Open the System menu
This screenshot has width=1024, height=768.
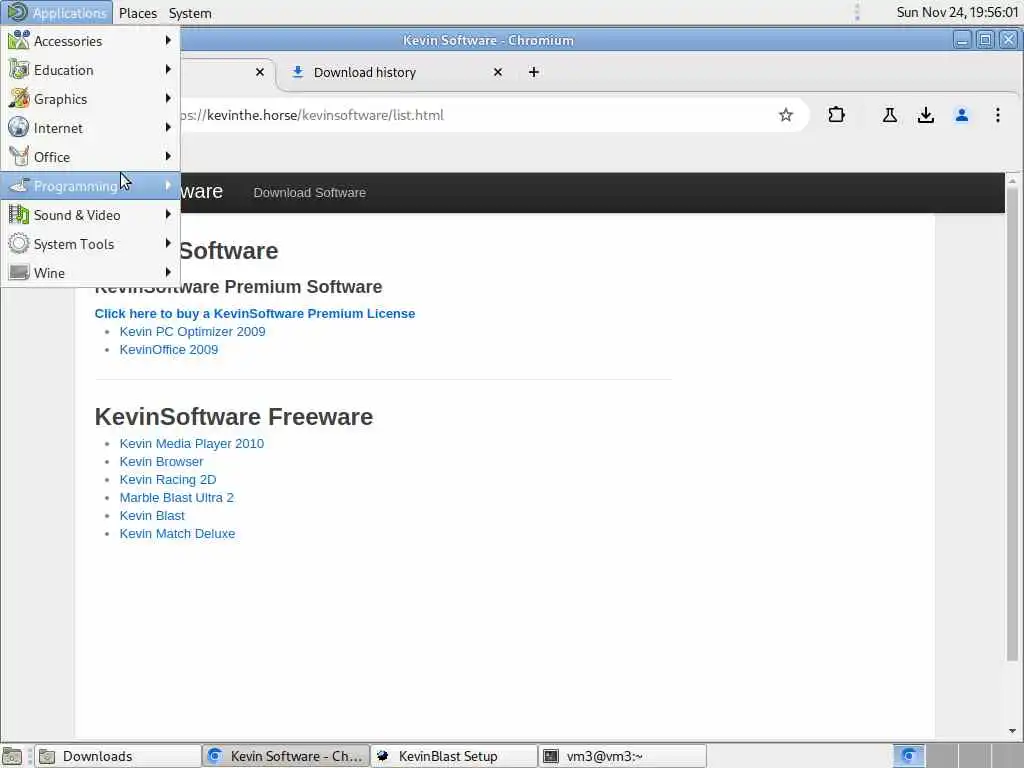click(190, 13)
